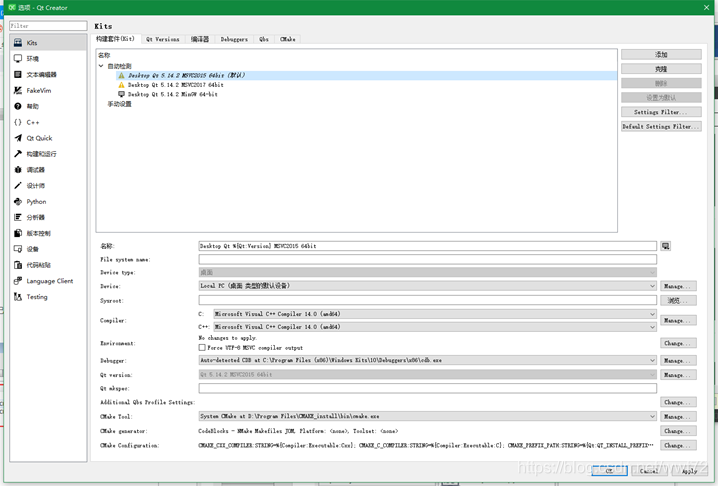Open the CMake Tool dropdown
718x486 pixels.
427,416
